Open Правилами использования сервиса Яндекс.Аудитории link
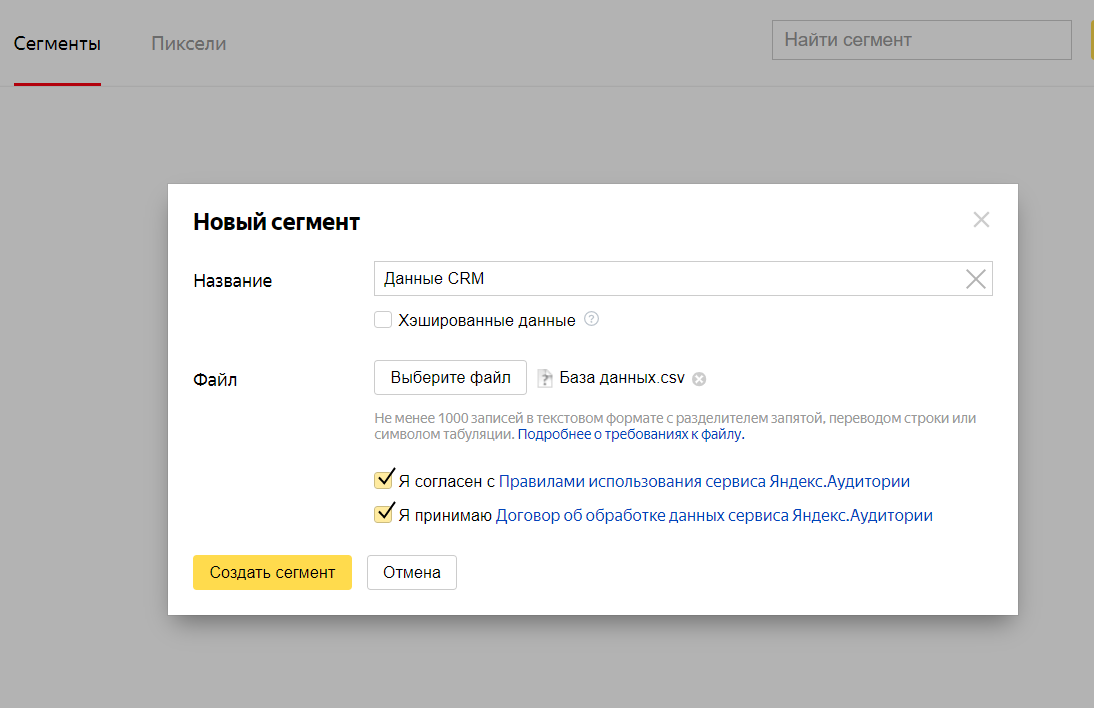The width and height of the screenshot is (1094, 708). tap(704, 481)
